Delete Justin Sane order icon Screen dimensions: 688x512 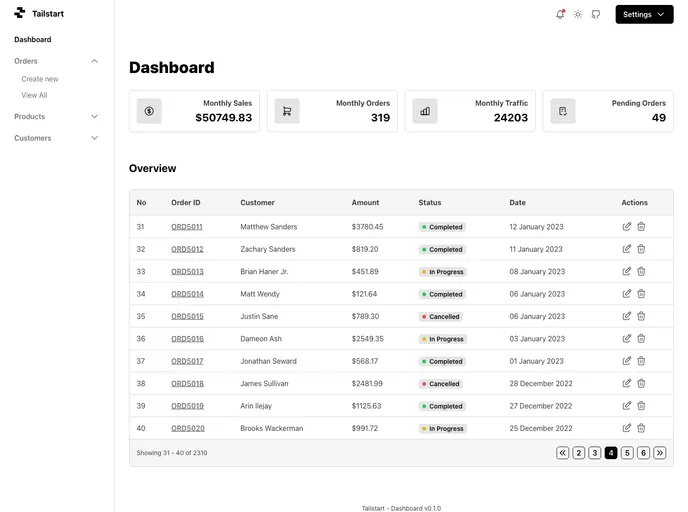pos(641,316)
